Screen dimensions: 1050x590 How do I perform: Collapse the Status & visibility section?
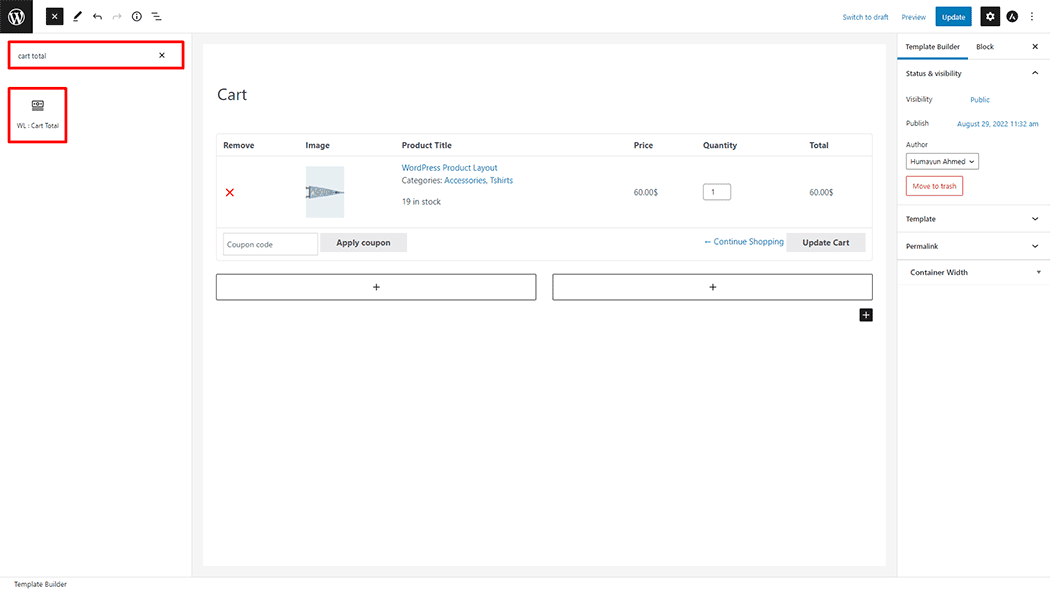pos(1034,73)
